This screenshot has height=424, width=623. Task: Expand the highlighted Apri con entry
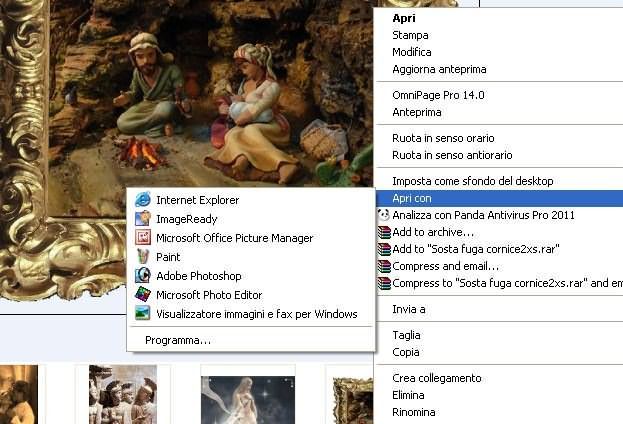tap(499, 198)
